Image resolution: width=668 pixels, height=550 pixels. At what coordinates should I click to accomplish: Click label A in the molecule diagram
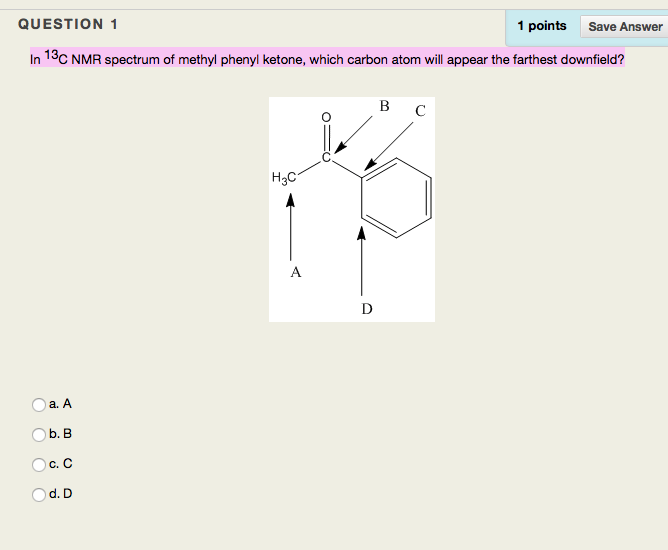(294, 272)
